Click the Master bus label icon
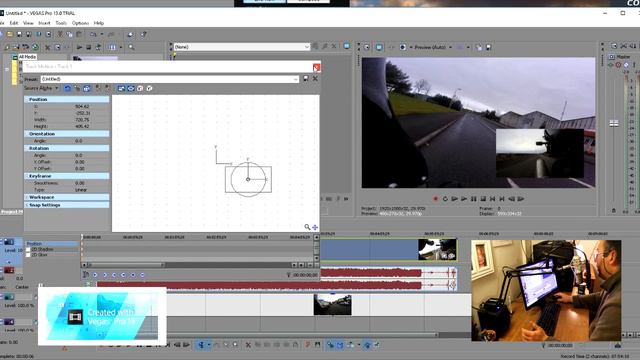 coord(612,57)
